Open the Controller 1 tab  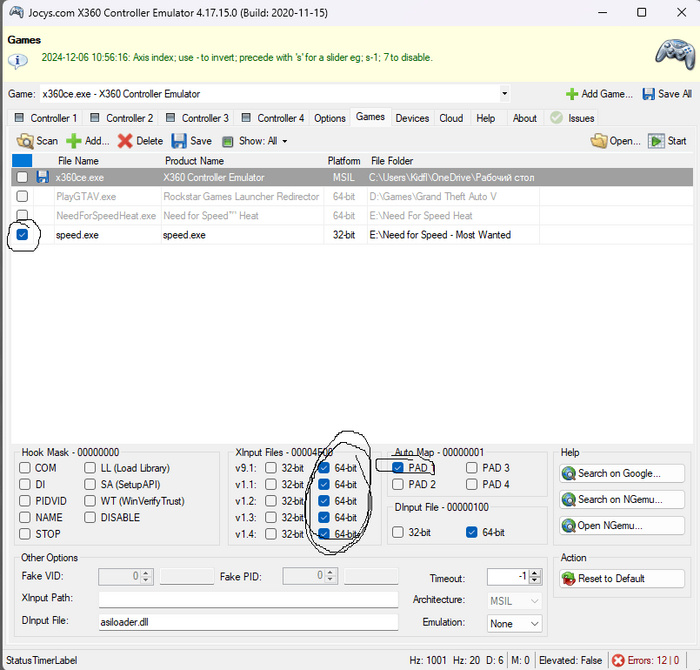pos(46,118)
